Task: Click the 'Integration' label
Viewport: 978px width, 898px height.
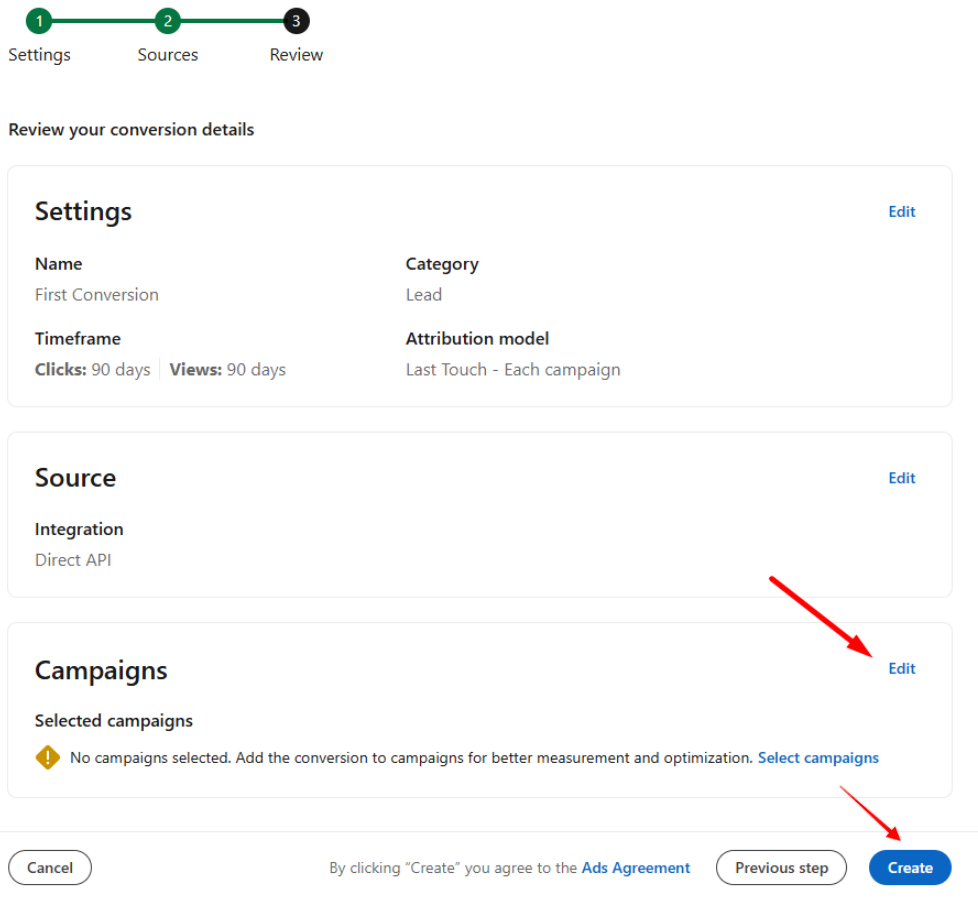Action: [x=79, y=529]
